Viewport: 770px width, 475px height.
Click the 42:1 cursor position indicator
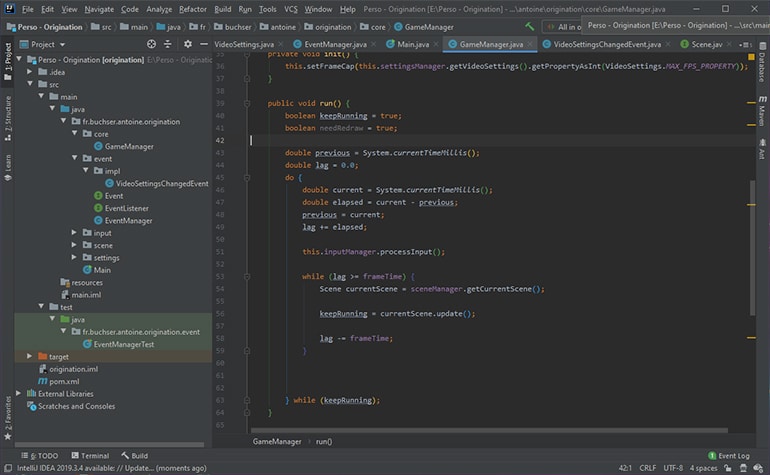(x=625, y=468)
